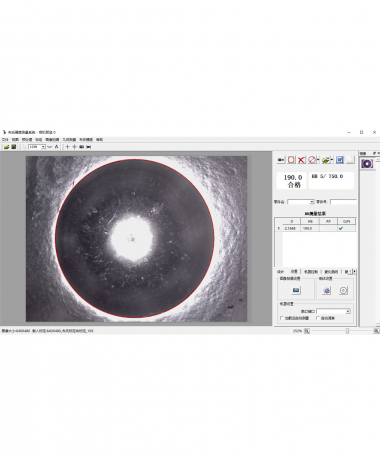
Task: Open the fourth menu in menu bar
Action: pos(39,140)
